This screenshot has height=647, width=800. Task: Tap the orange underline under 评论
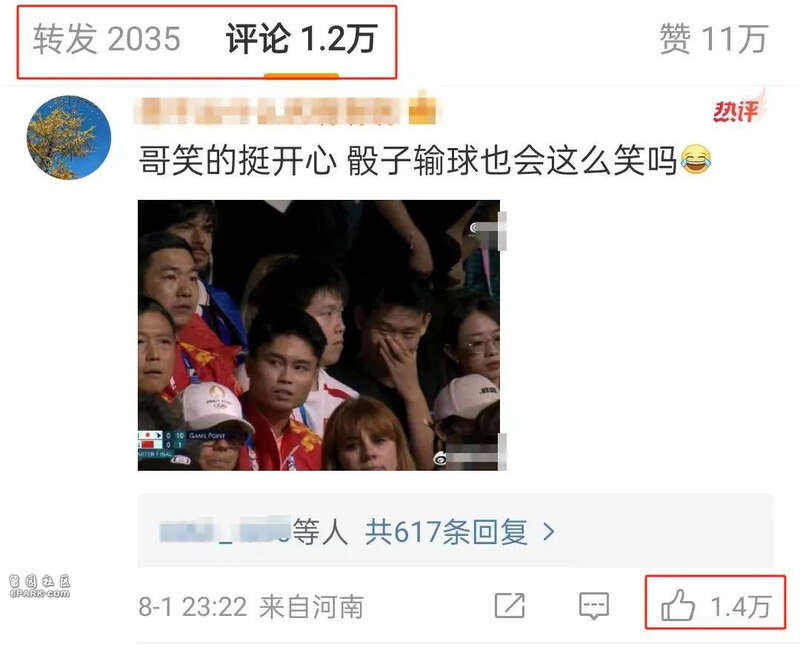tap(302, 77)
